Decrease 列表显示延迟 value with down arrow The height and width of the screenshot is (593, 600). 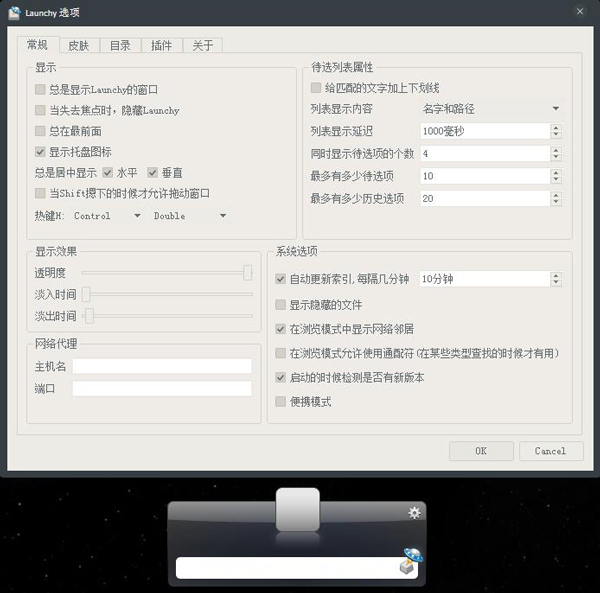pos(556,135)
